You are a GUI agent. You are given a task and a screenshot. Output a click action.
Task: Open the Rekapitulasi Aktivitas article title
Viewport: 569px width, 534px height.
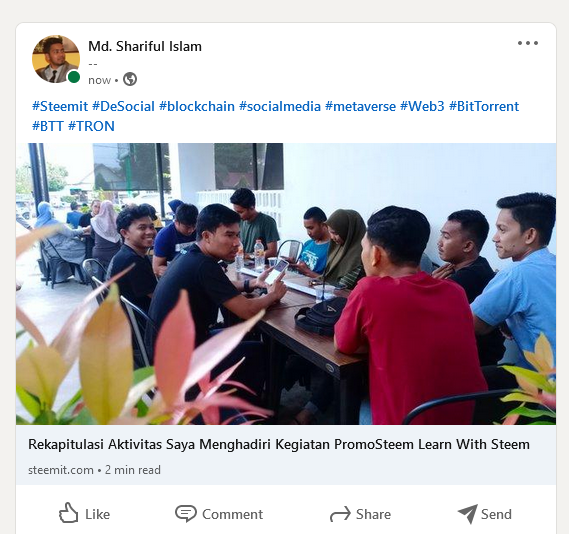[279, 444]
